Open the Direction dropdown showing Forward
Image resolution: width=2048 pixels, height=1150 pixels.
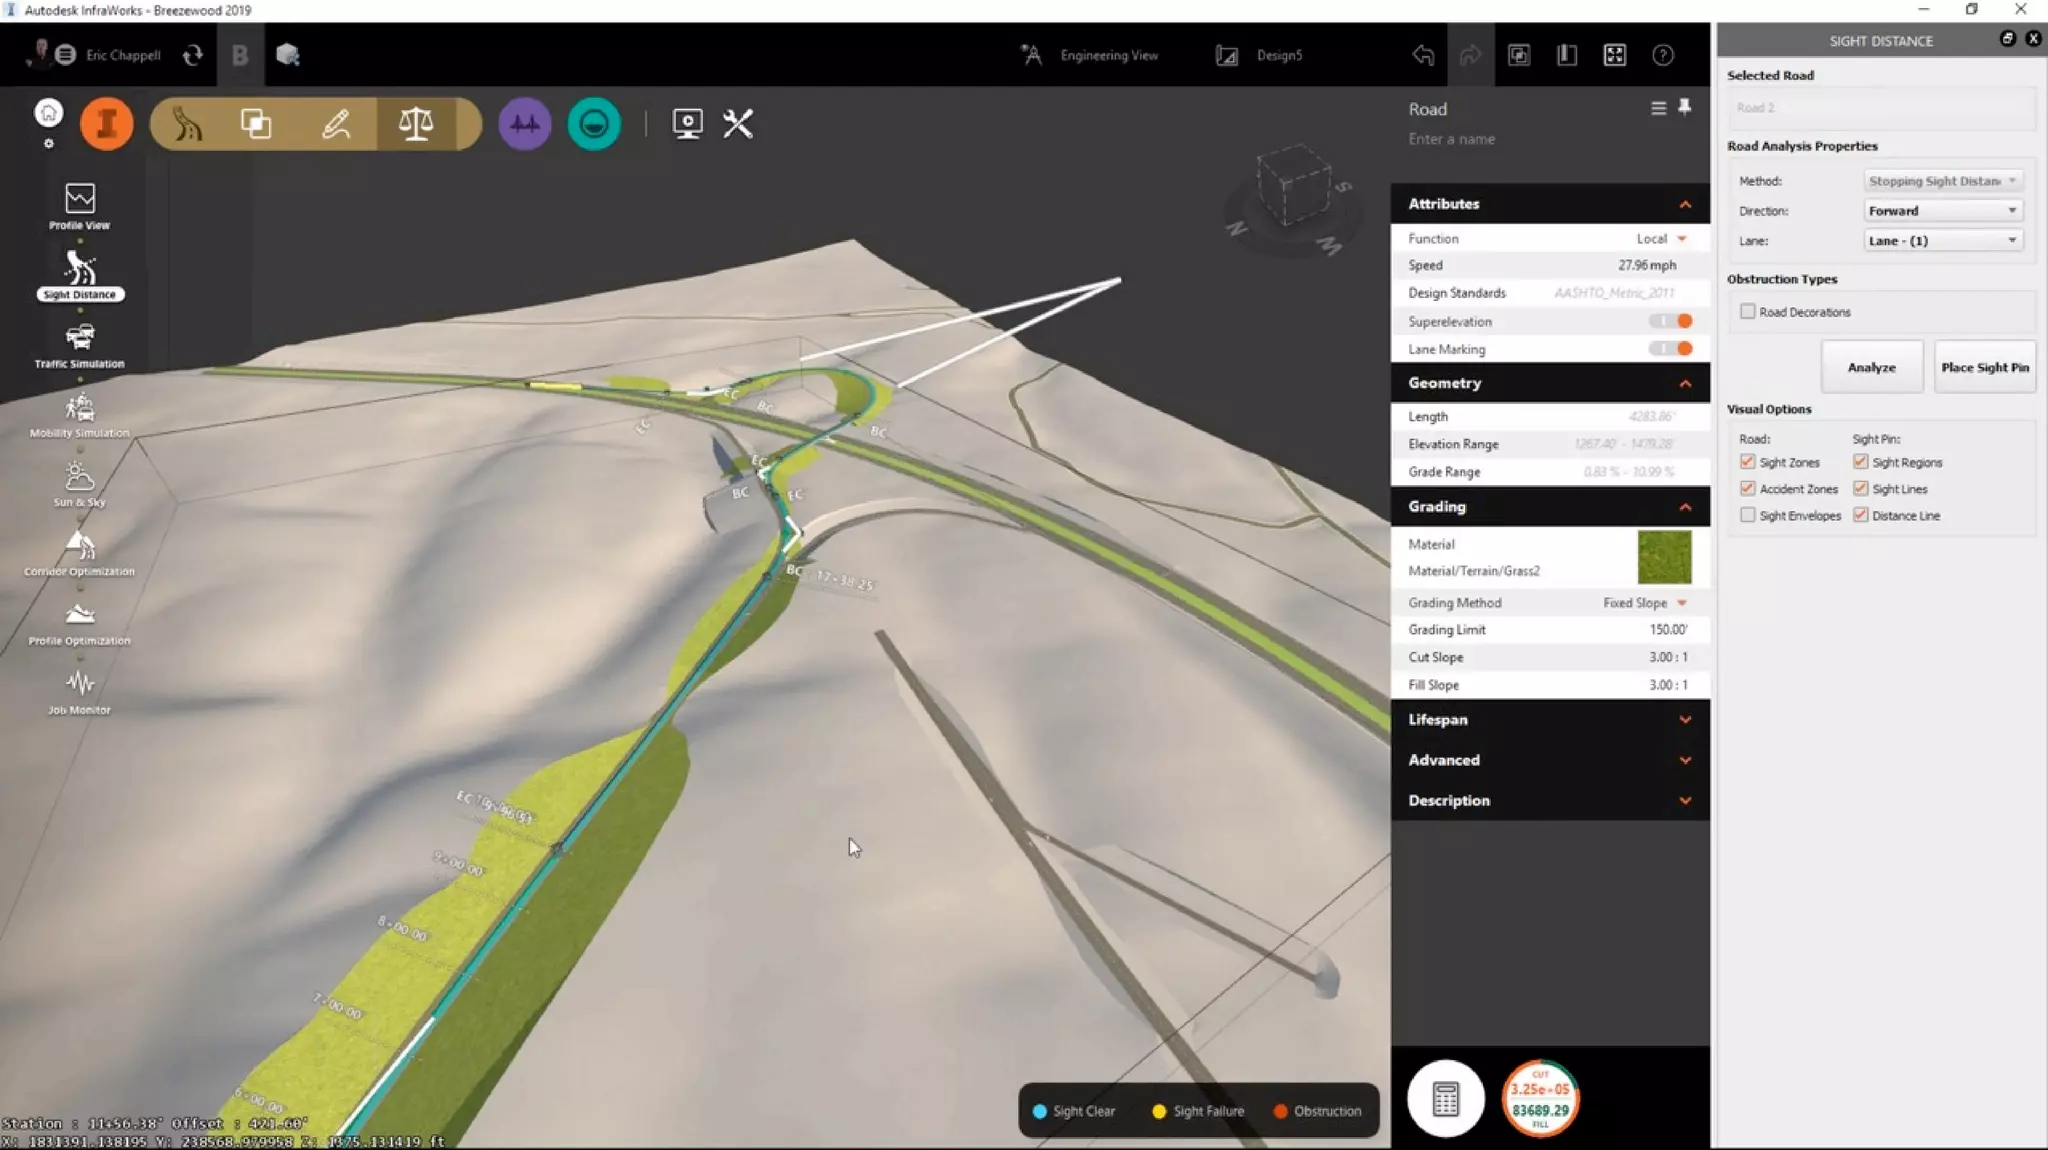(1942, 211)
